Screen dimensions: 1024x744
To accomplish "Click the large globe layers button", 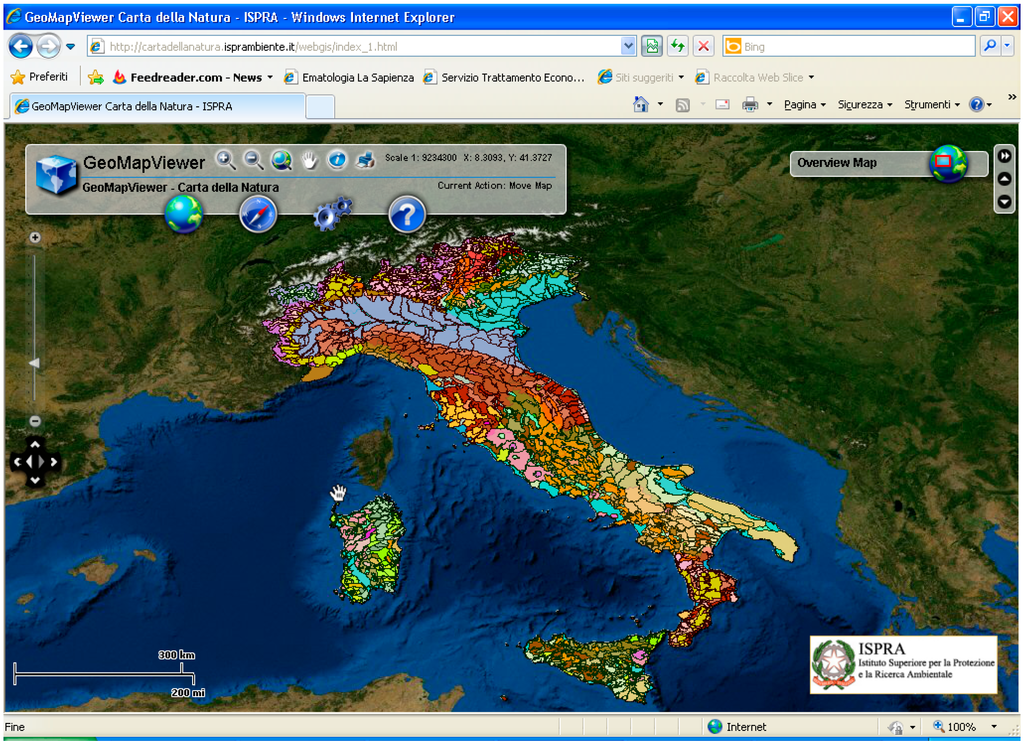I will tap(183, 213).
